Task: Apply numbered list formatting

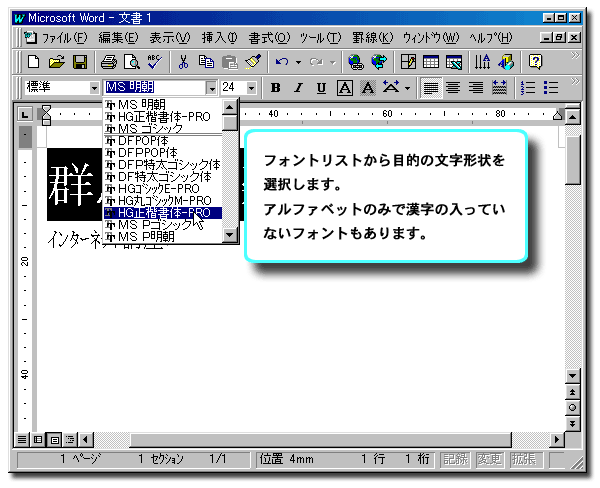Action: 528,88
